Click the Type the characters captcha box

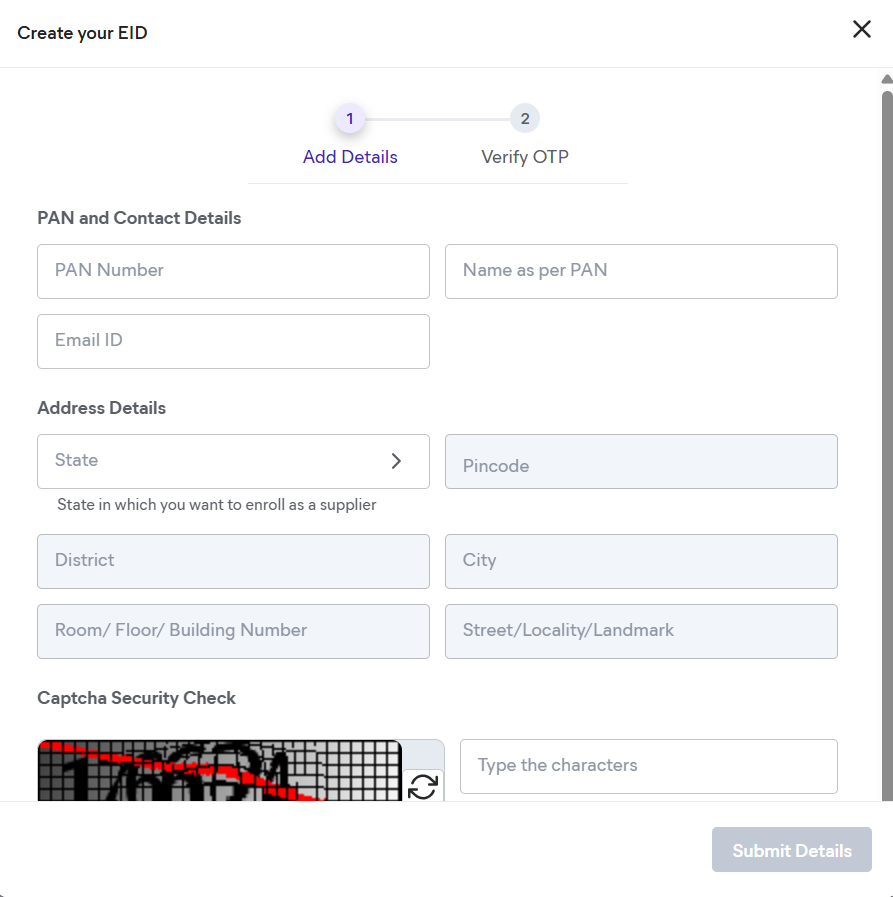pos(648,766)
